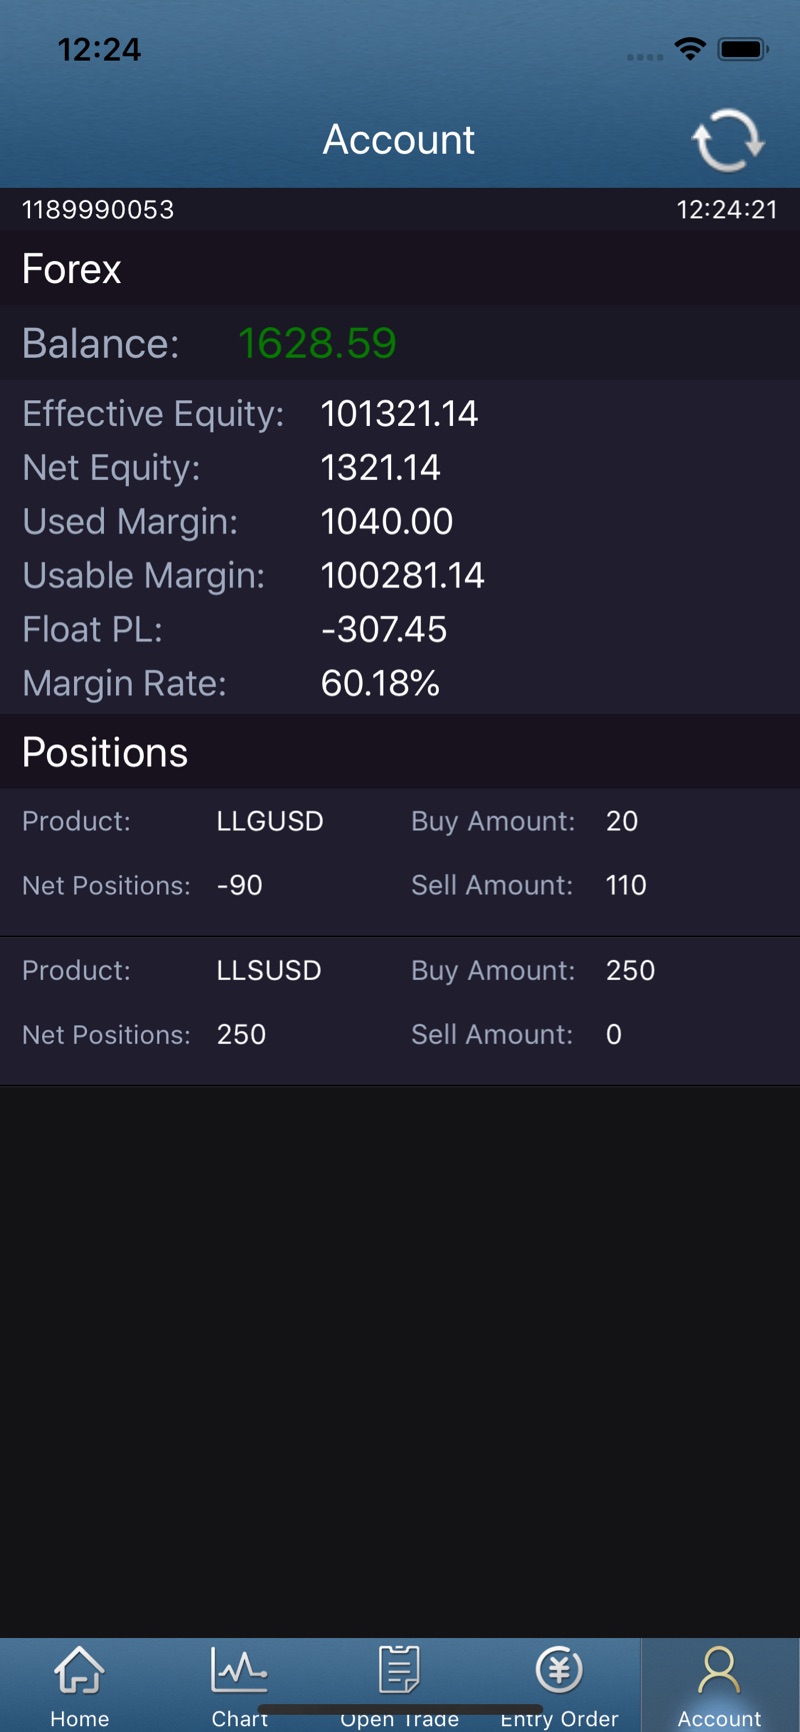The image size is (800, 1732).
Task: Tap the green balance value 1628.59
Action: 317,343
